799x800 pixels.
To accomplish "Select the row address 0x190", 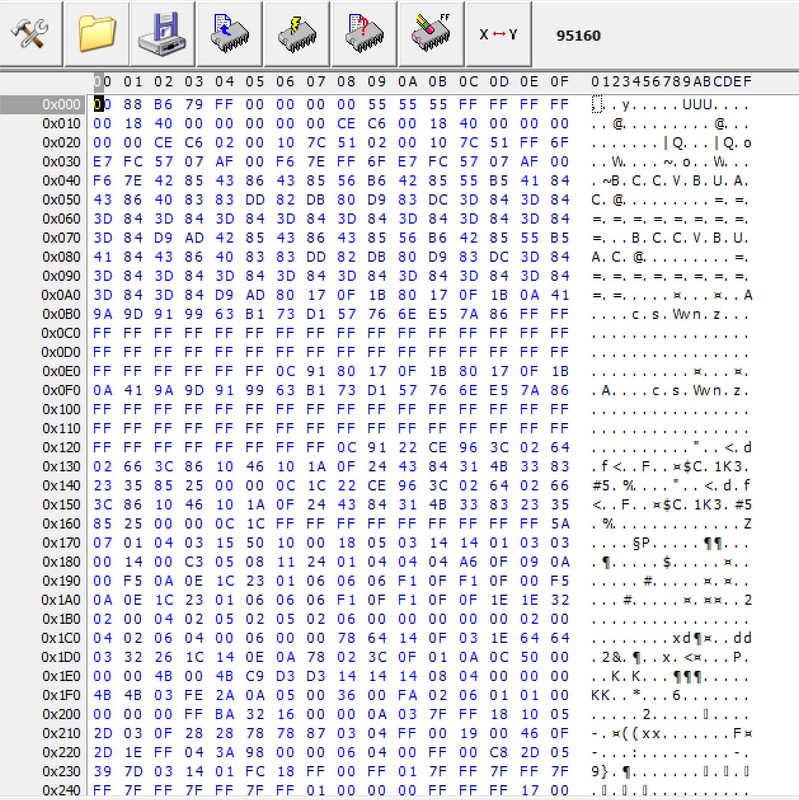I will tap(62, 581).
